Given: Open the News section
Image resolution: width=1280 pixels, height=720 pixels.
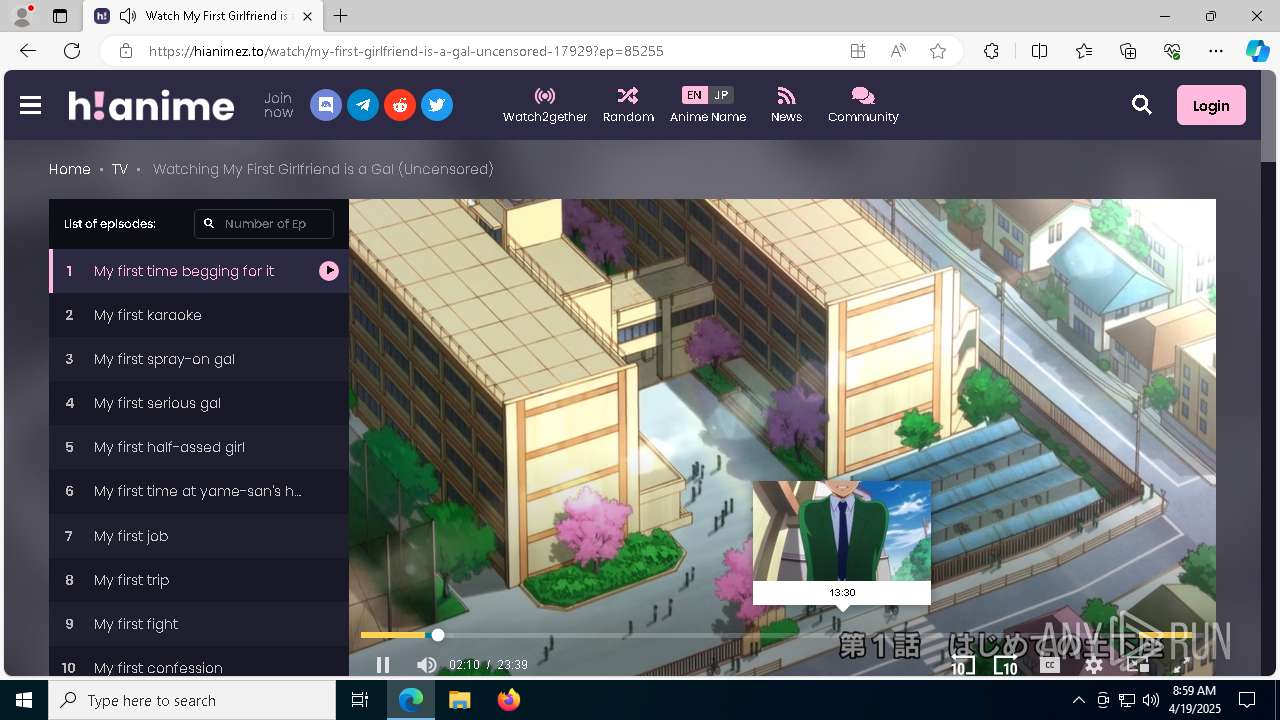Looking at the screenshot, I should coord(786,105).
